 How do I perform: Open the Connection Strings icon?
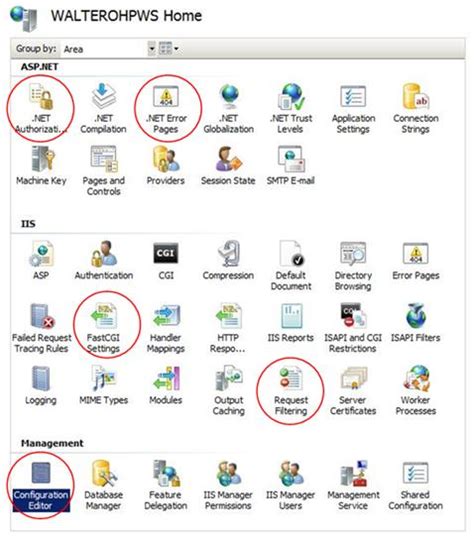tap(416, 109)
